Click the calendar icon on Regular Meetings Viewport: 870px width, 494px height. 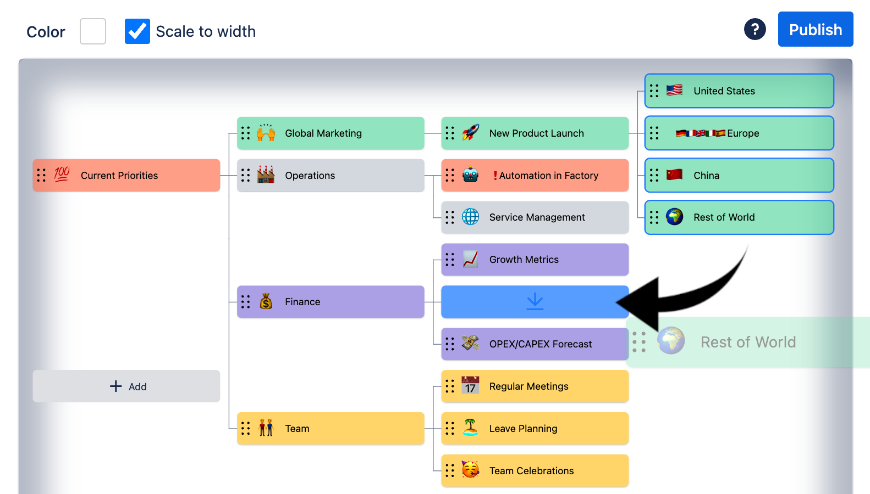(470, 386)
